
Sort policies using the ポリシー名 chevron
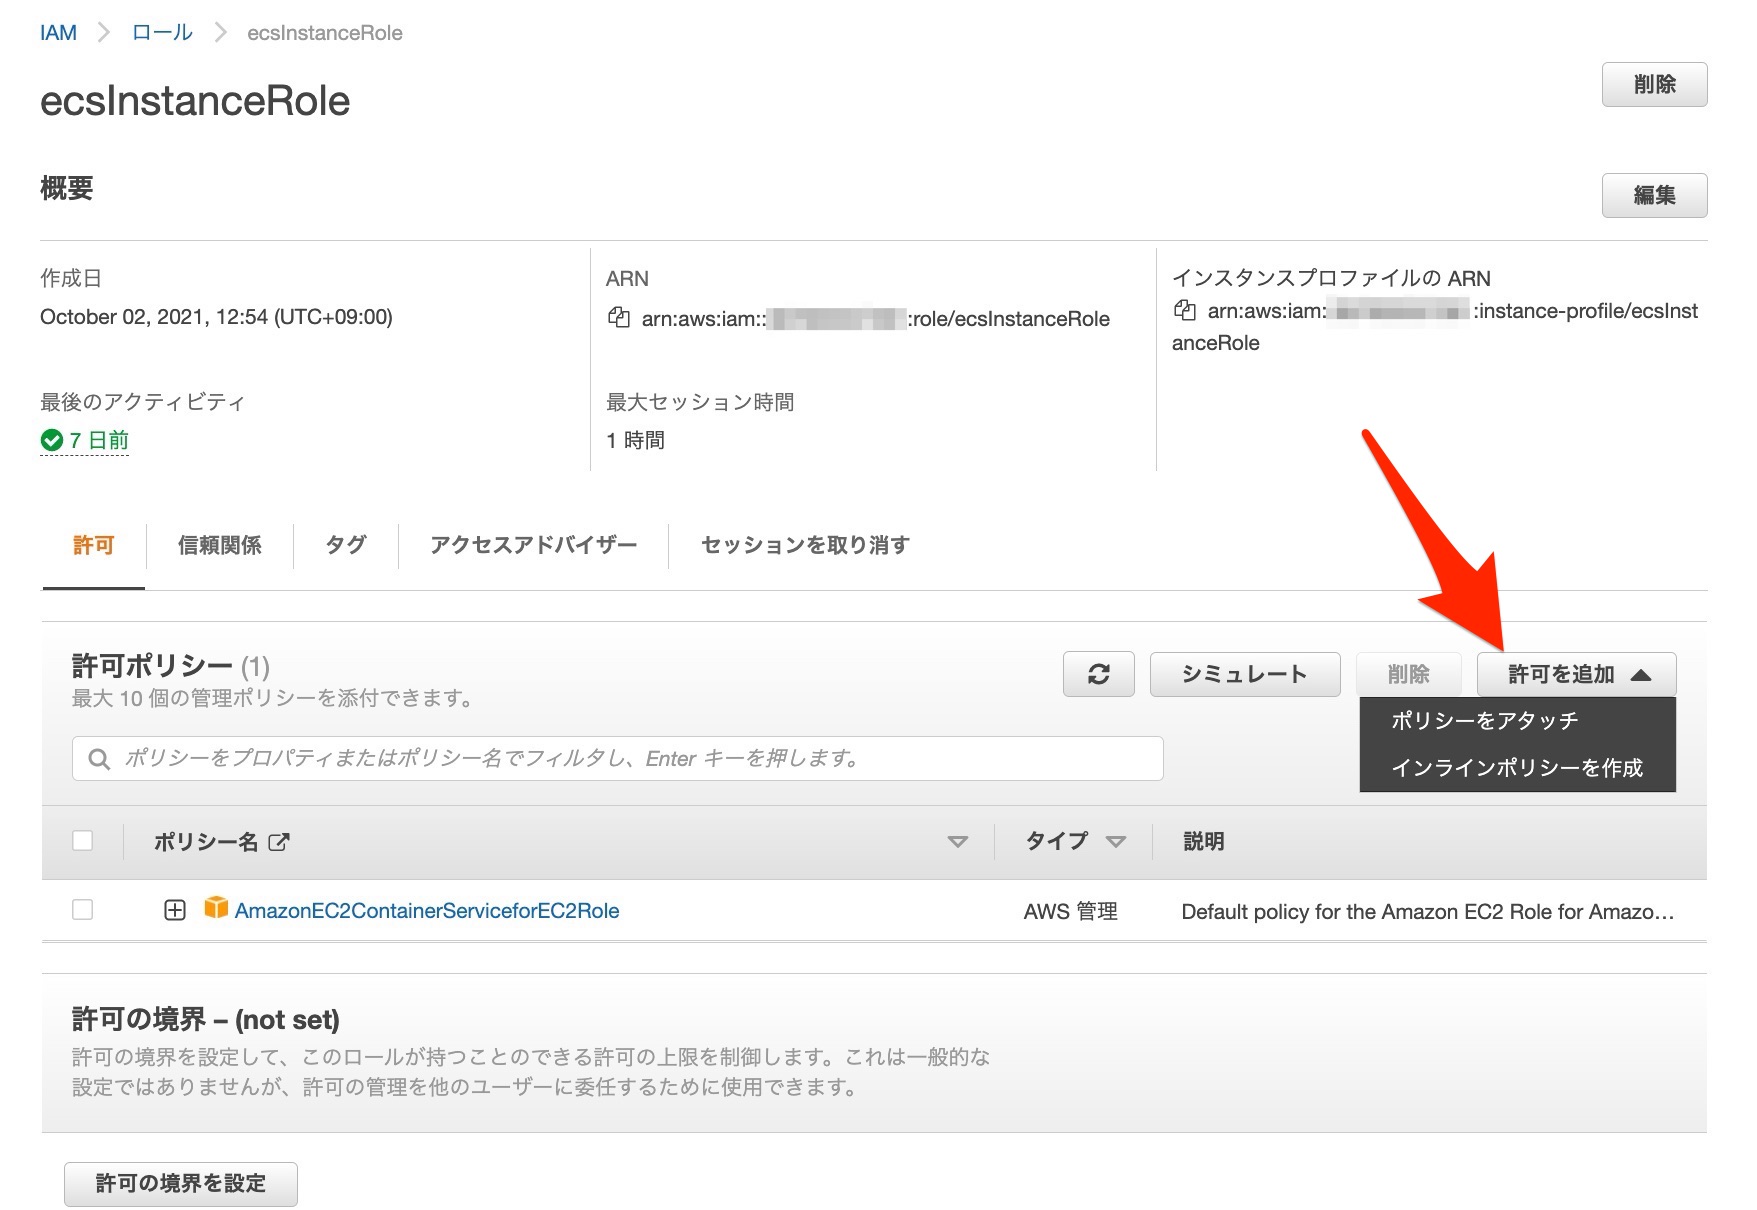tap(957, 841)
